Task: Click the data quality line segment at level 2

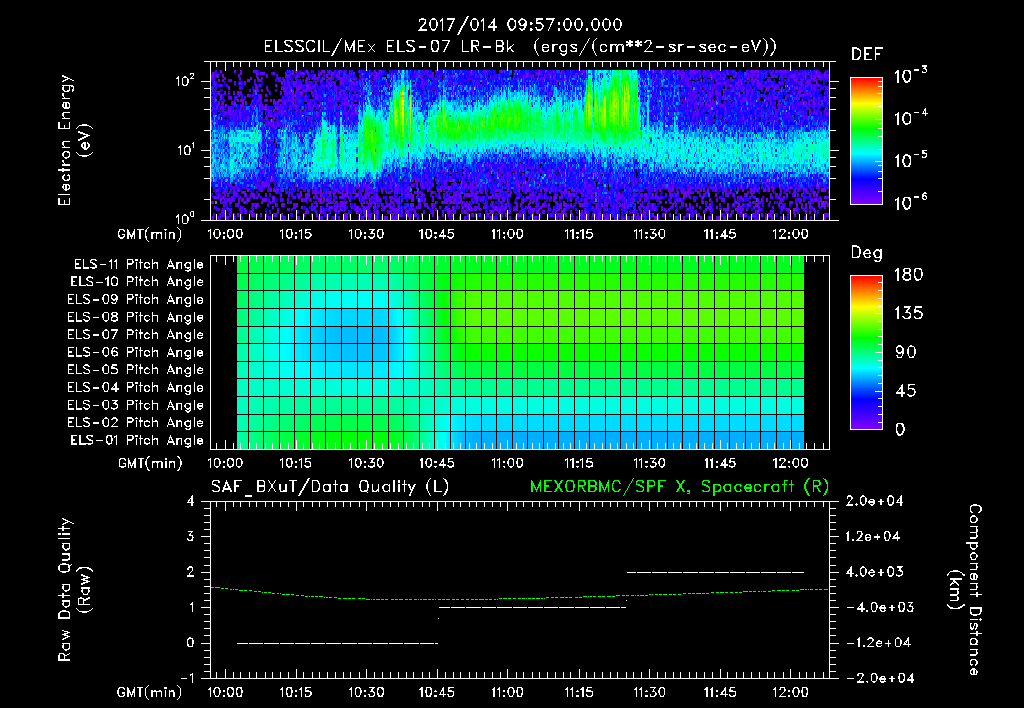Action: 715,572
